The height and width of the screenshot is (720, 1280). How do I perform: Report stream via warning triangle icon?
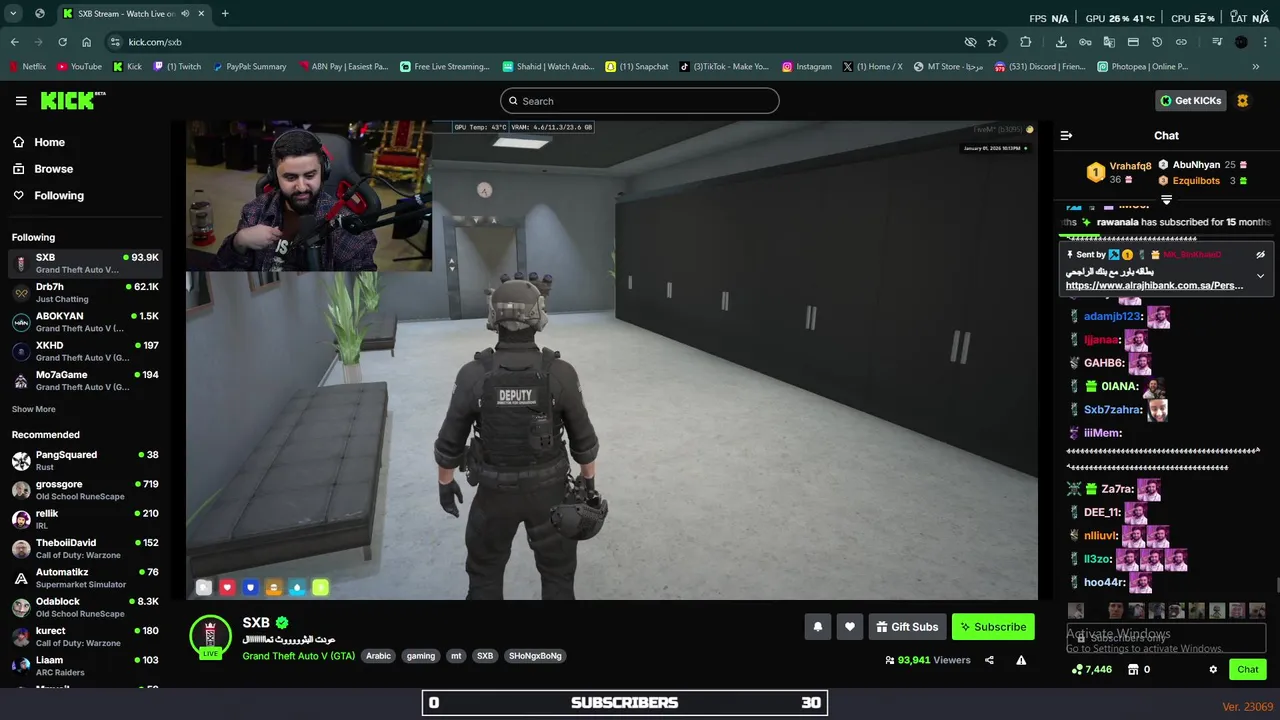1021,660
